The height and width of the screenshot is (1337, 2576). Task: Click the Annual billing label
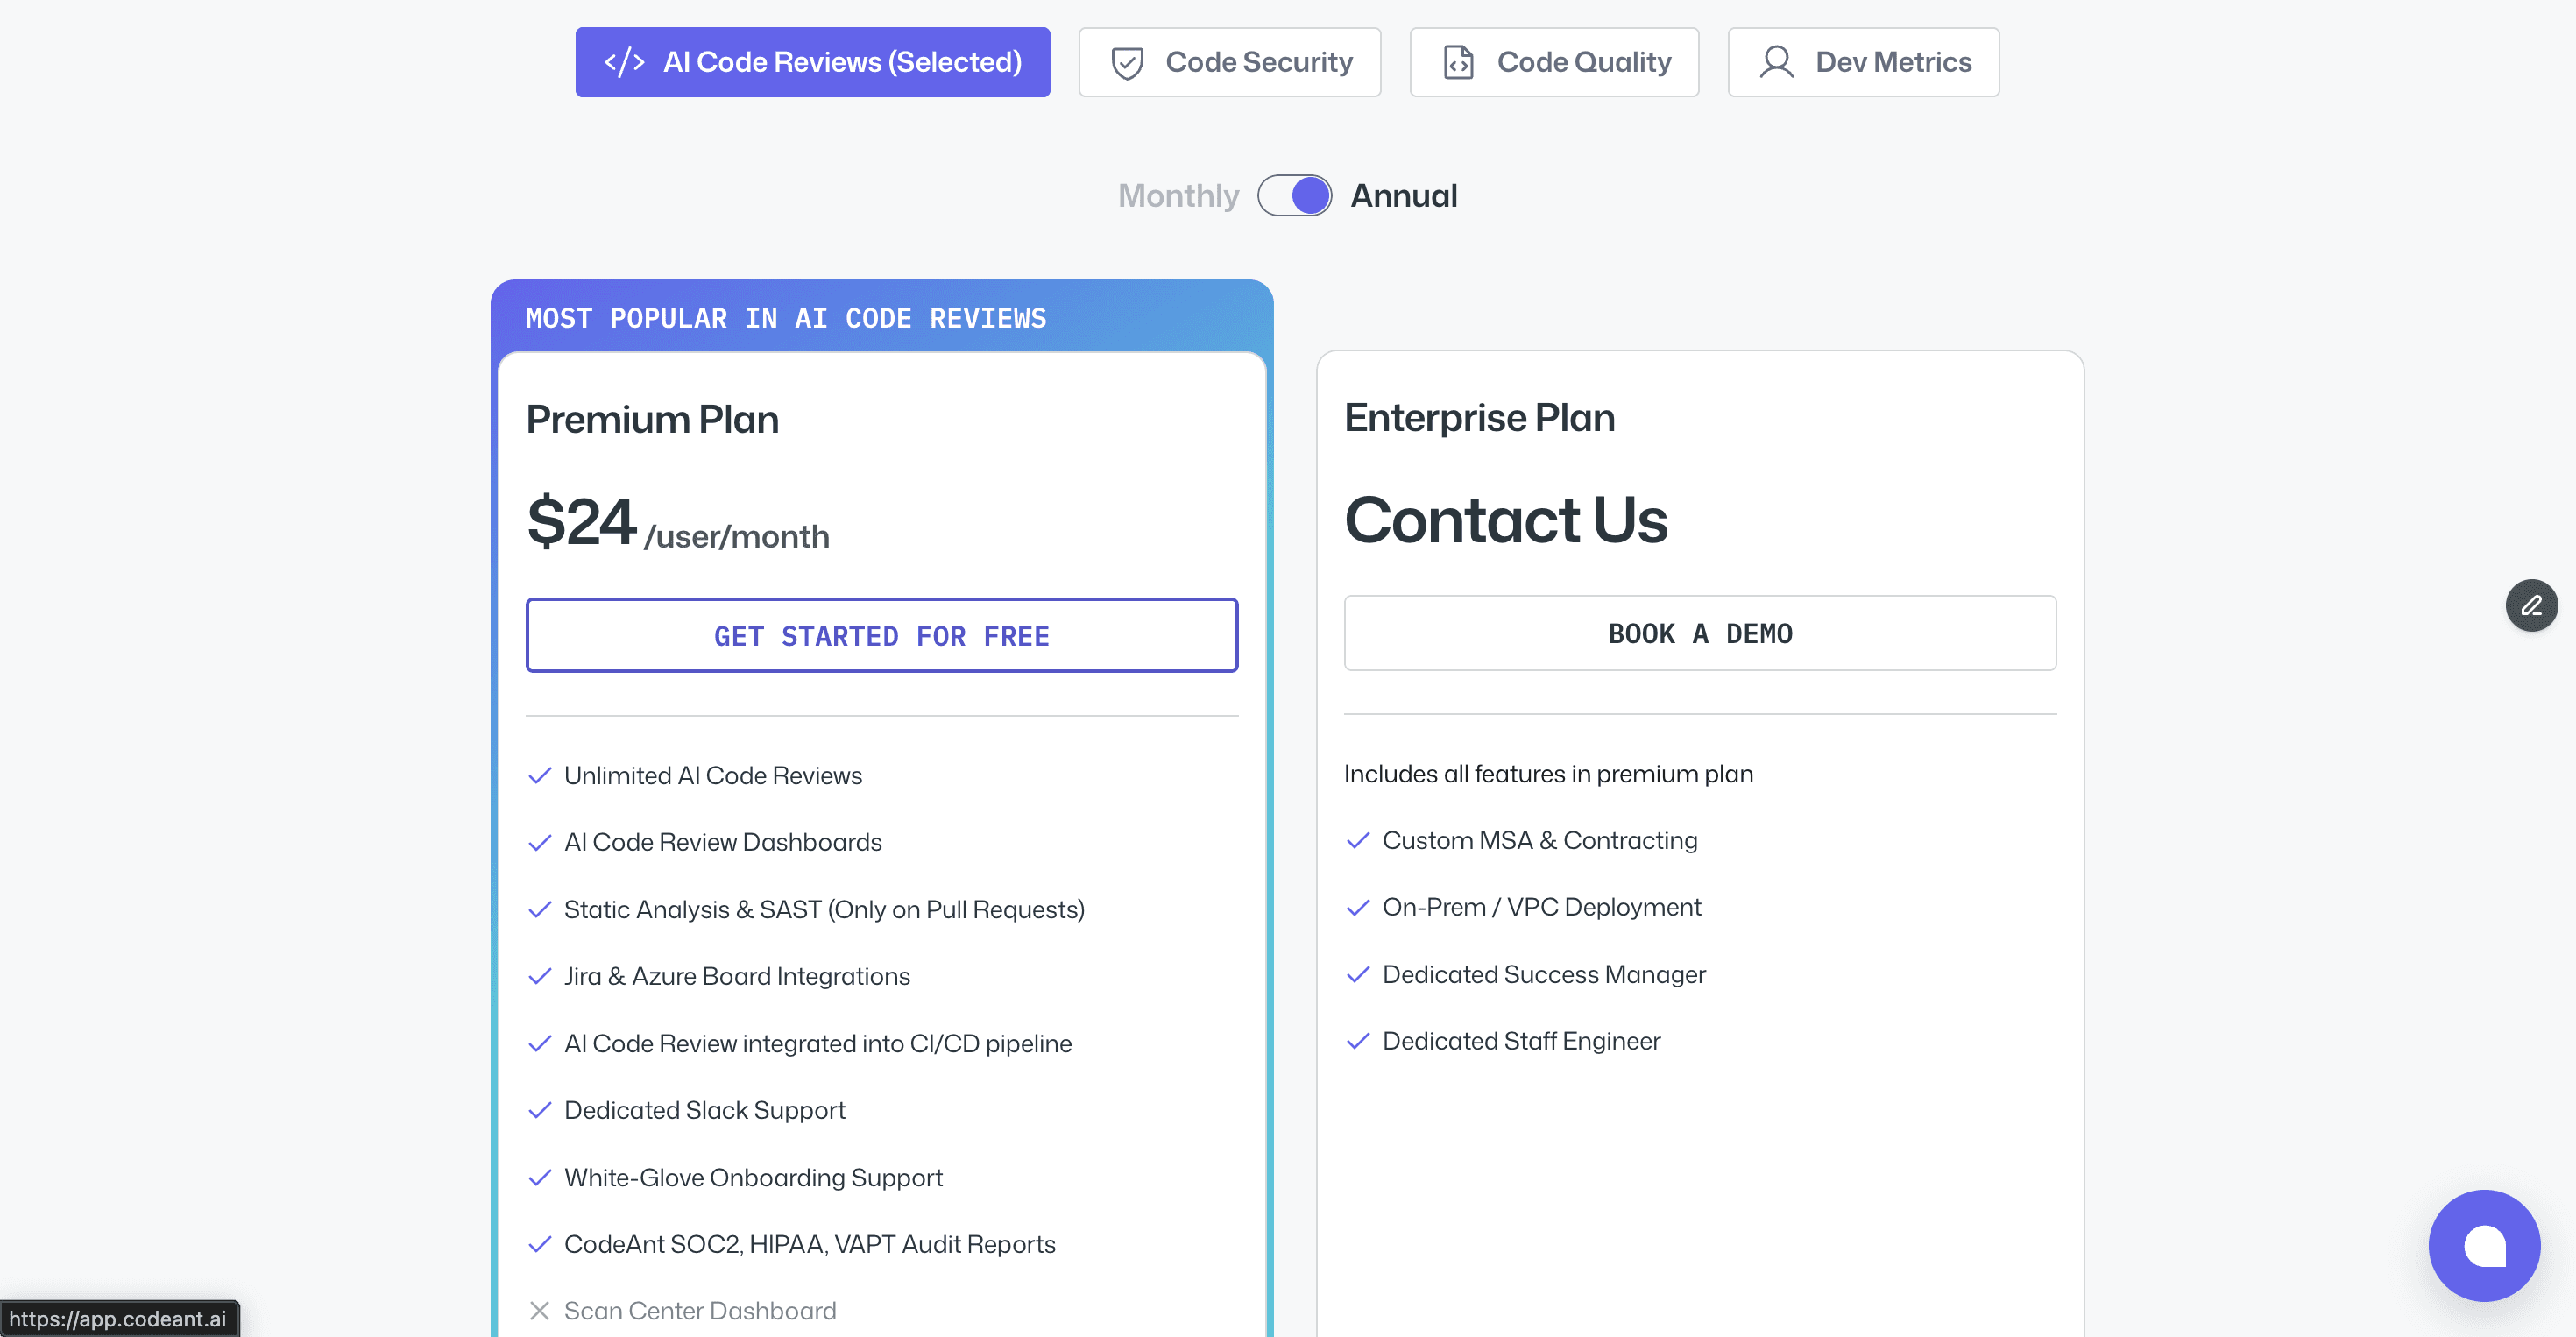pos(1404,195)
